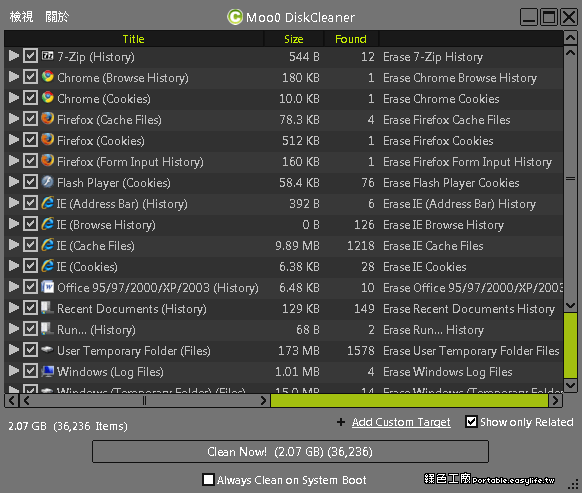The height and width of the screenshot is (493, 582).
Task: Uncheck the Run... (History) checkbox
Action: [x=30, y=329]
